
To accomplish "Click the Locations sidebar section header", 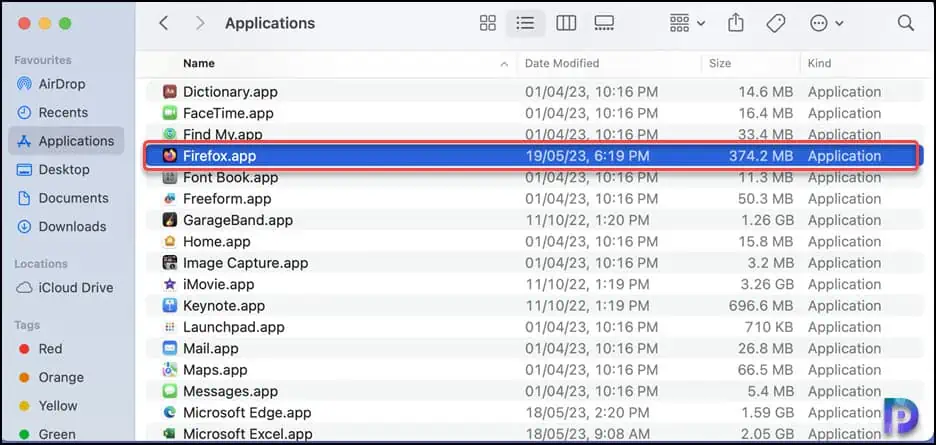I will 41,264.
